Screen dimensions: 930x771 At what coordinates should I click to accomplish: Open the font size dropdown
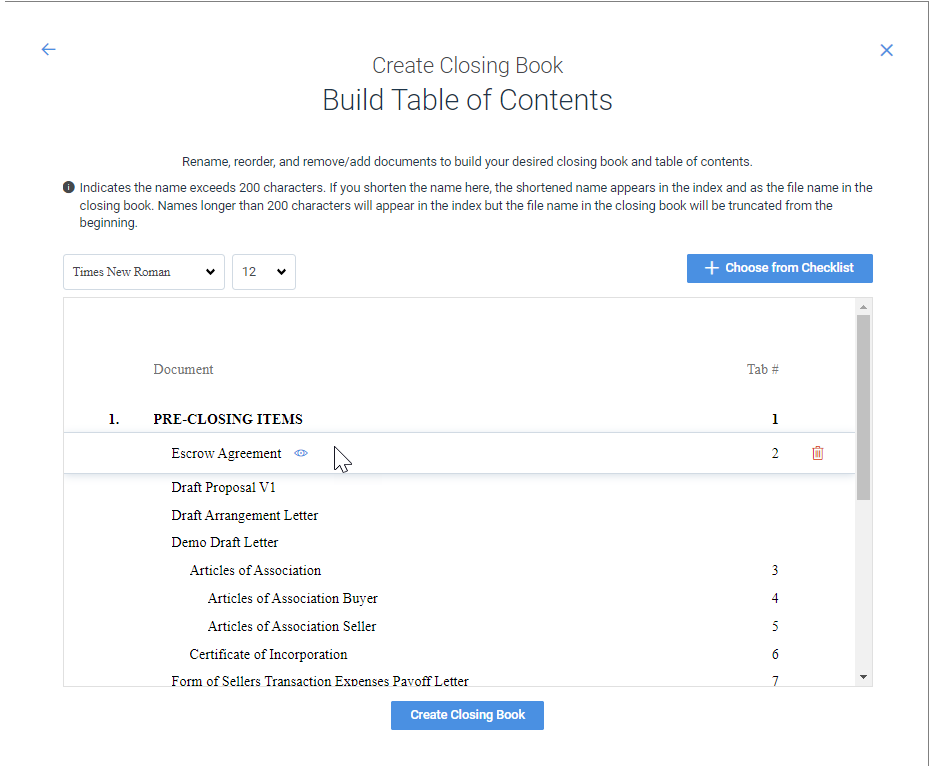(263, 271)
